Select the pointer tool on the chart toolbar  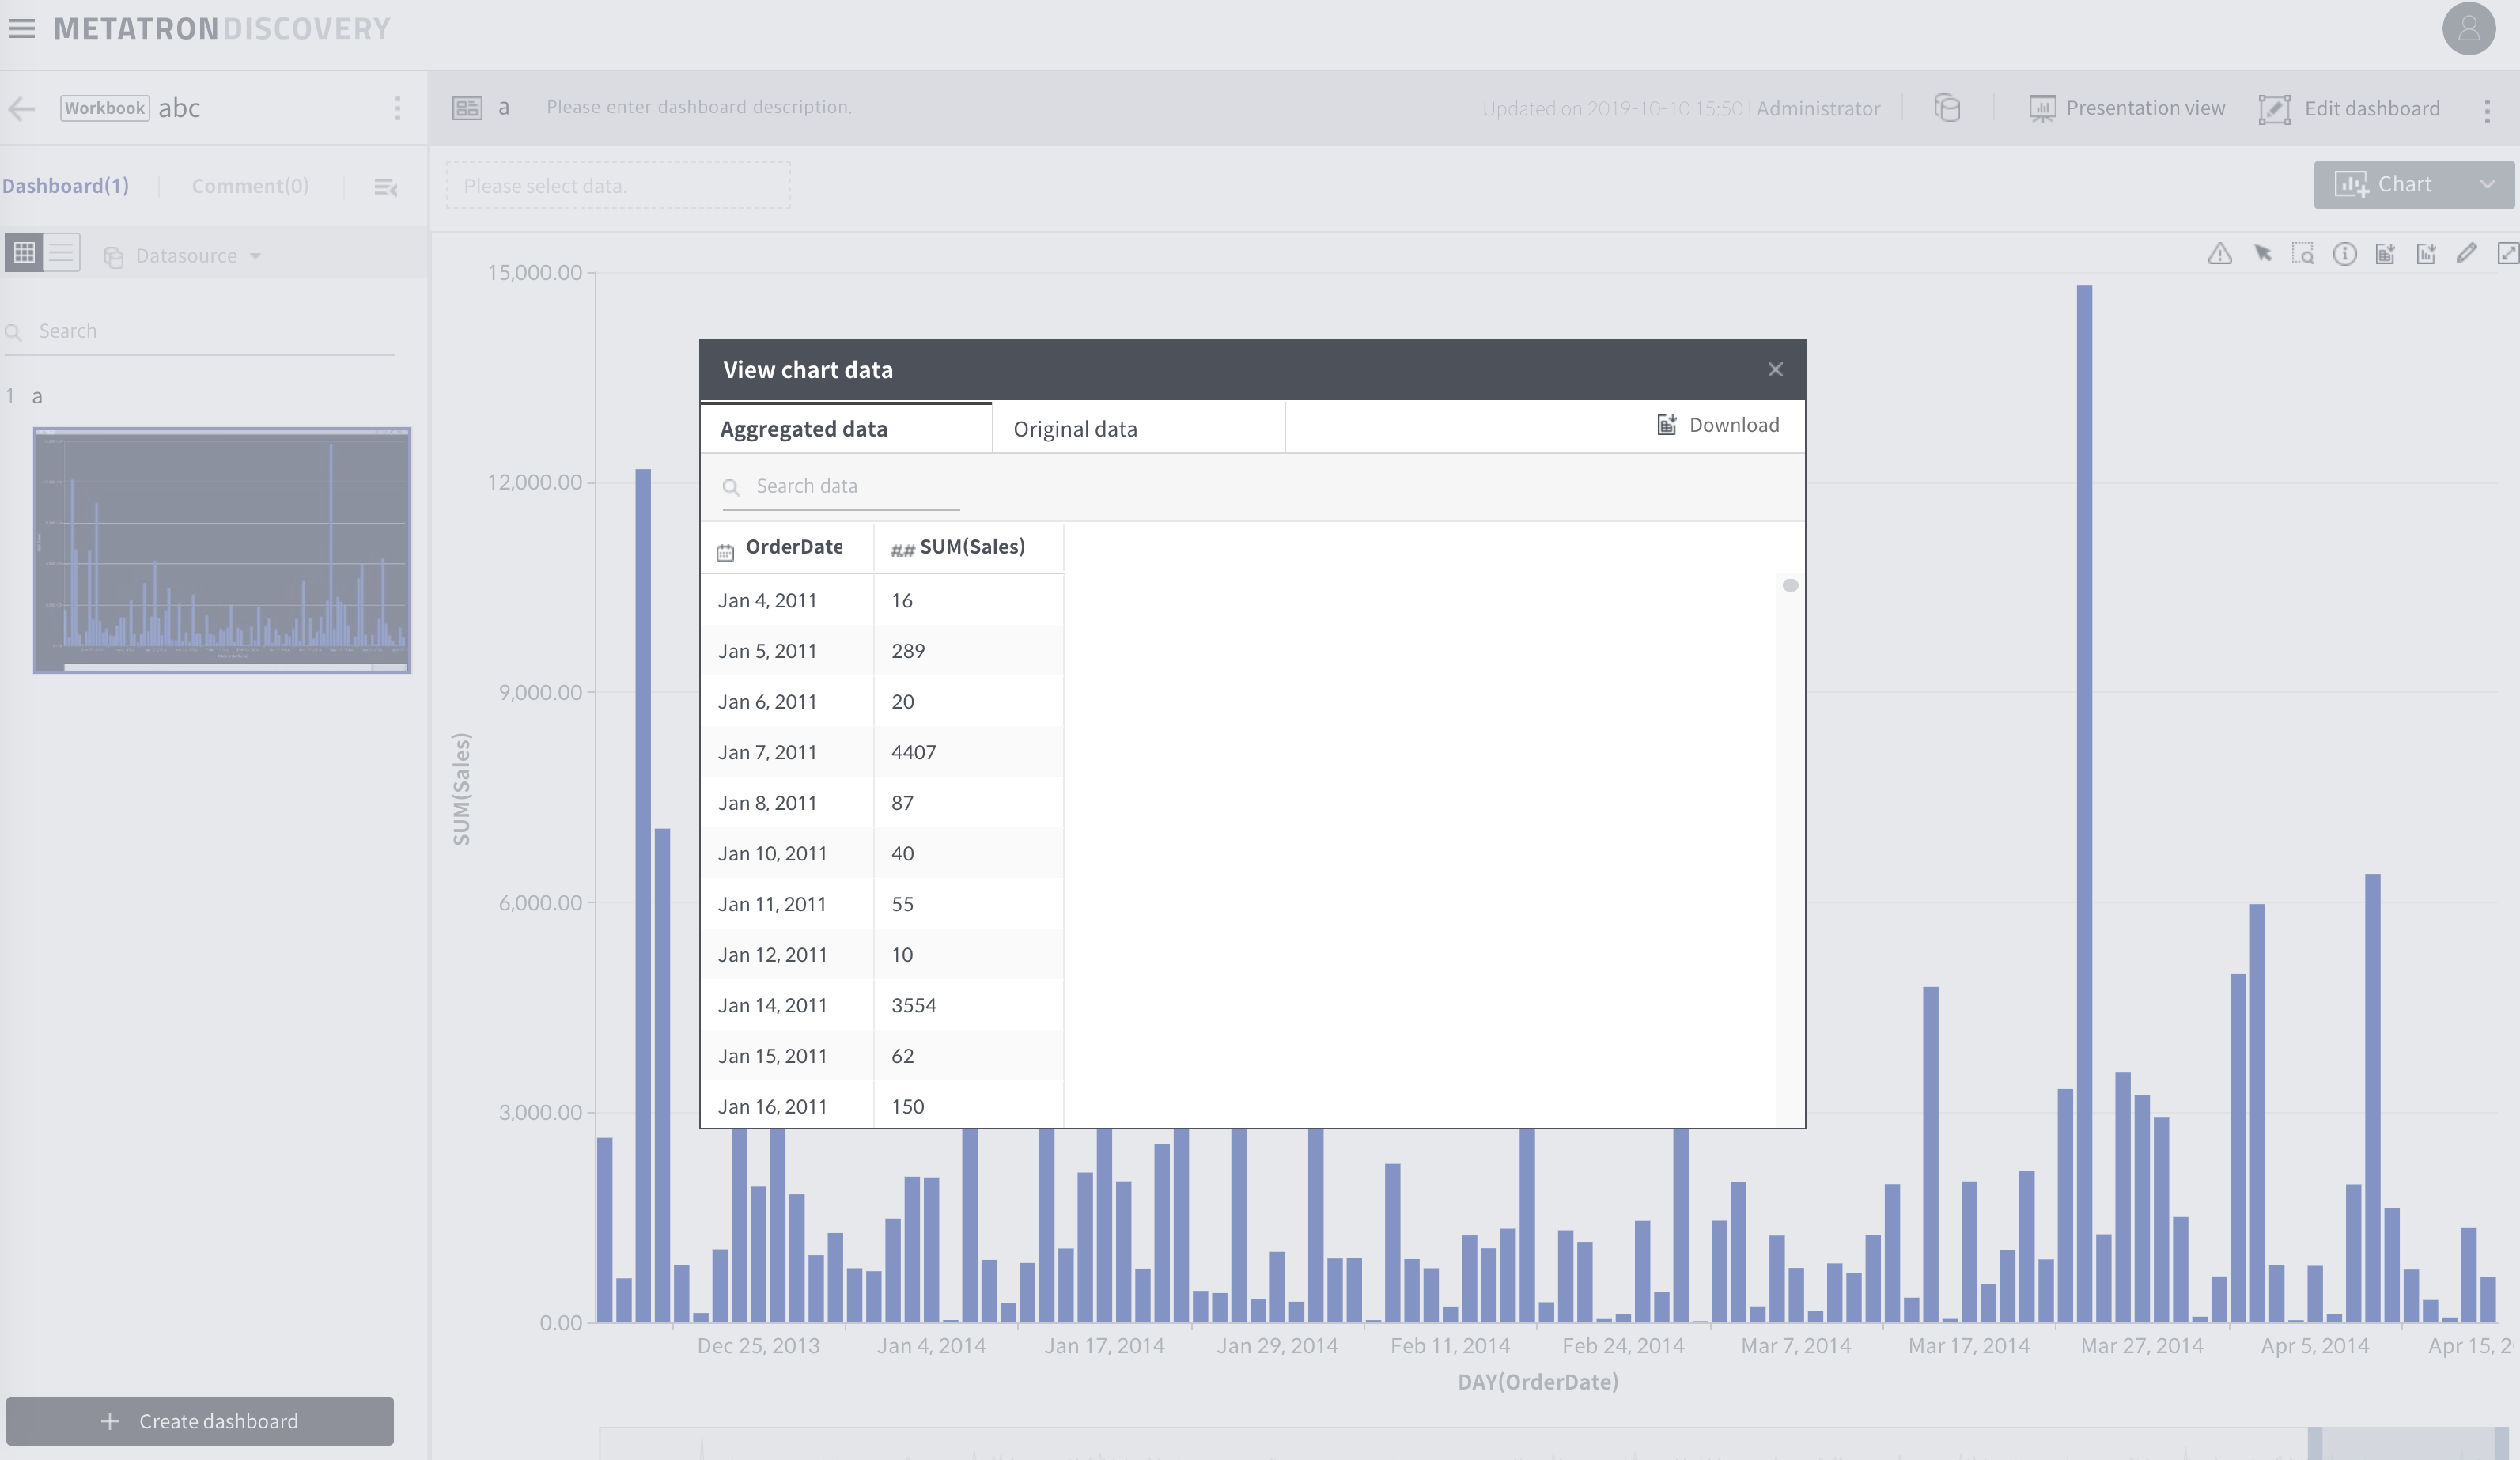click(x=2262, y=254)
